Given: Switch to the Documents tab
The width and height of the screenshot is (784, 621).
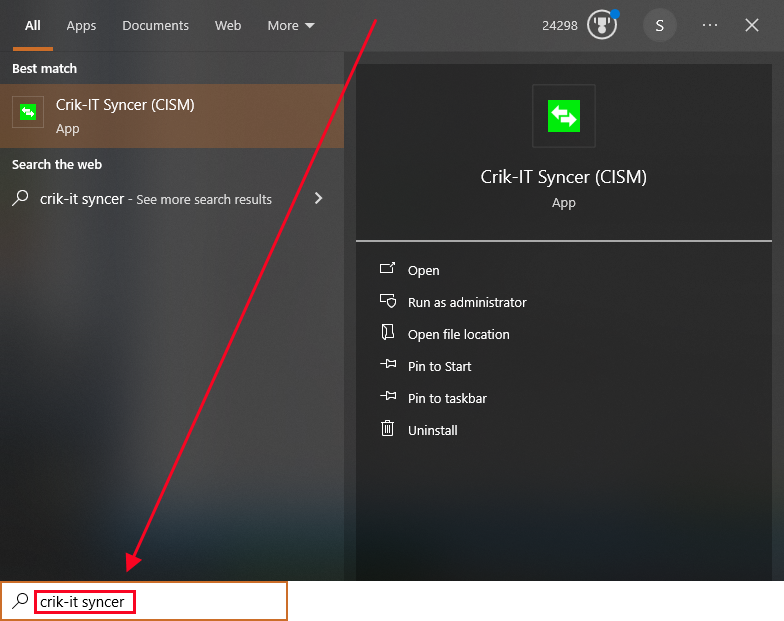Looking at the screenshot, I should (155, 25).
